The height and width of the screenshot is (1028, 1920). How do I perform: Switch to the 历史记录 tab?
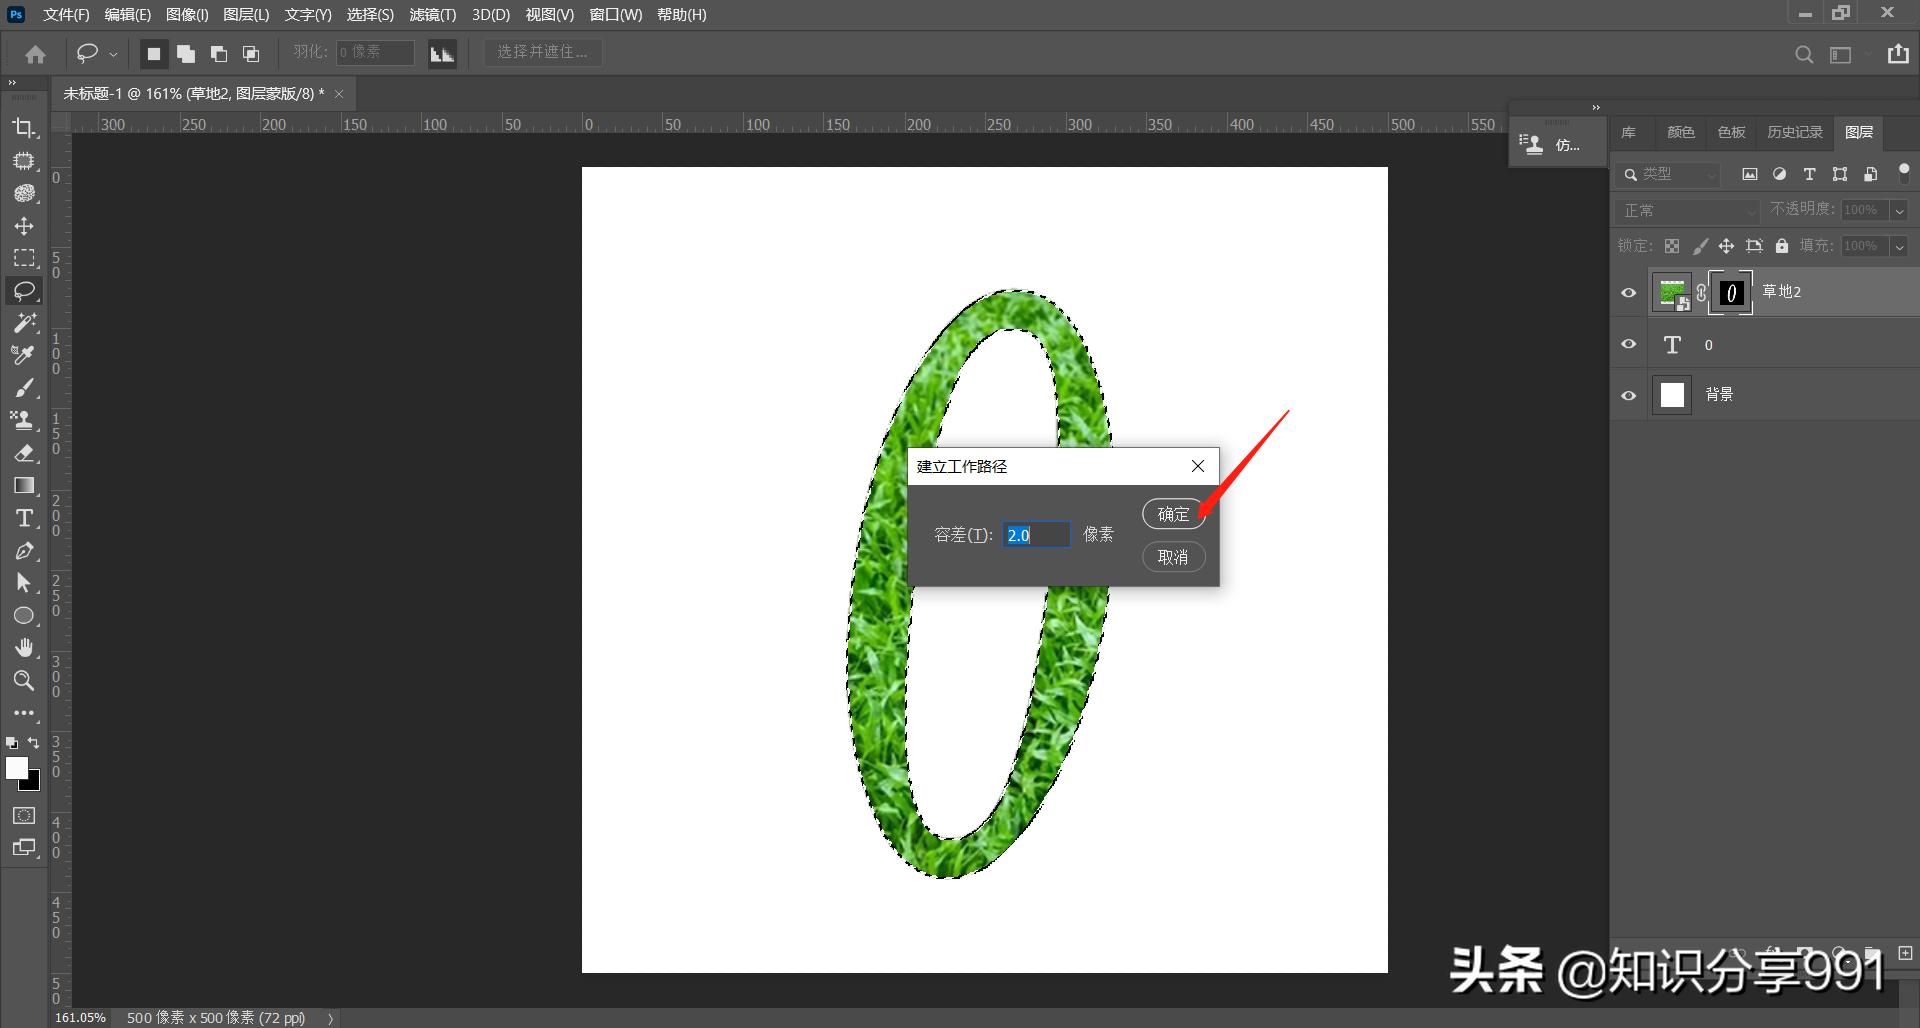(1794, 132)
